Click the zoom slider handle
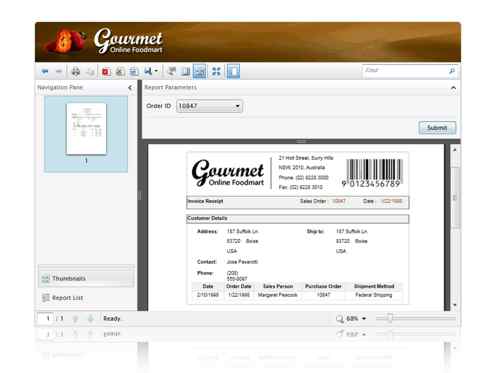This screenshot has width=487, height=373. (x=389, y=318)
